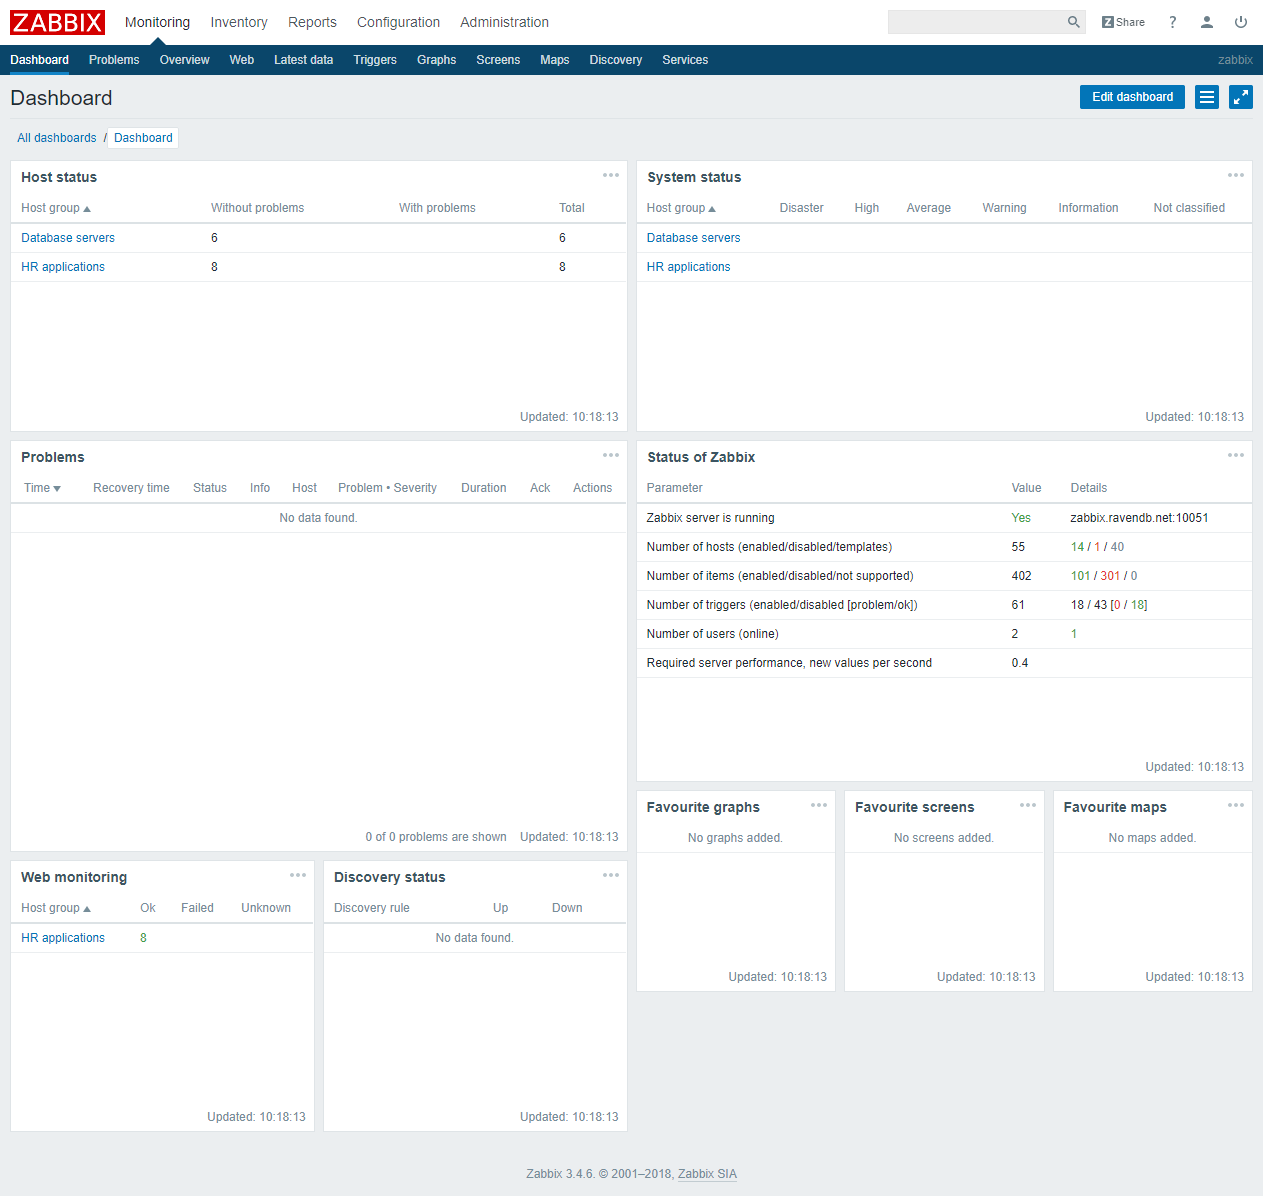Open Database servers in Host status
The height and width of the screenshot is (1196, 1263).
tap(68, 238)
